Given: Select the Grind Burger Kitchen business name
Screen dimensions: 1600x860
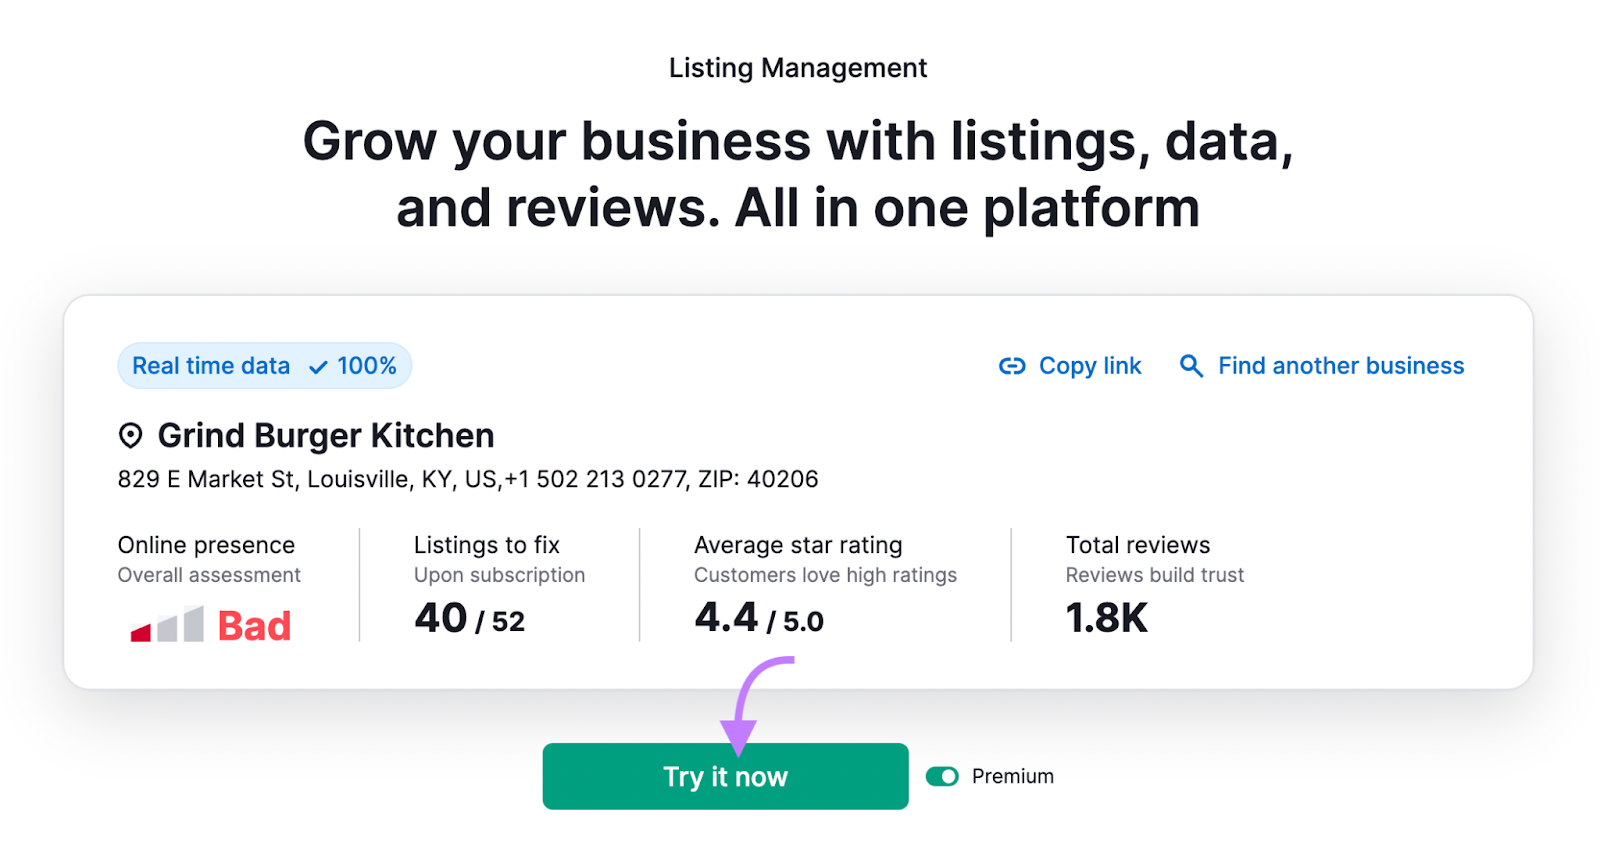Looking at the screenshot, I should click(x=326, y=436).
